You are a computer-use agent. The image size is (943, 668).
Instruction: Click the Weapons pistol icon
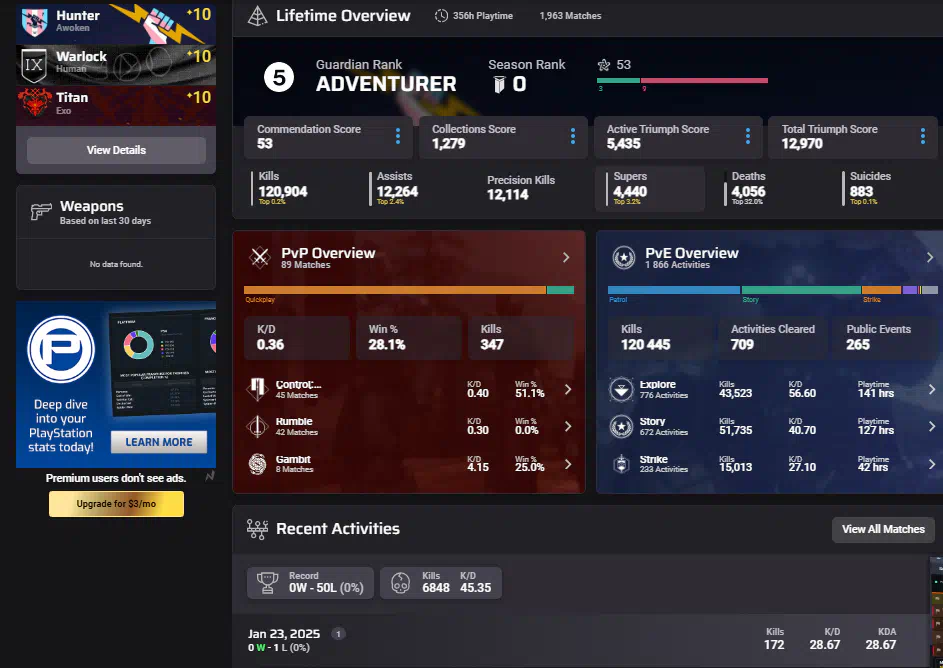41,211
